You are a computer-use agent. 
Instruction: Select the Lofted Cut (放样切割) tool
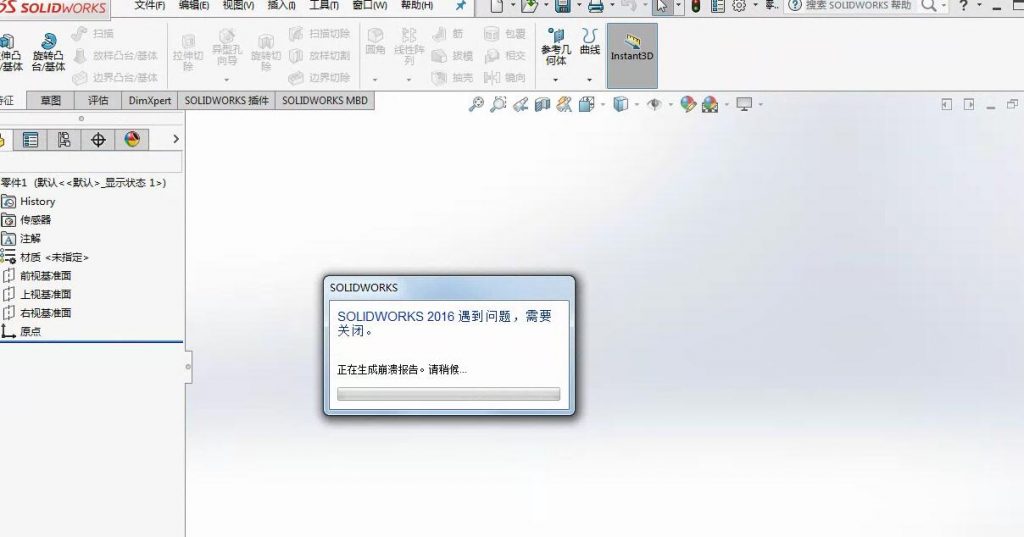pyautogui.click(x=319, y=56)
